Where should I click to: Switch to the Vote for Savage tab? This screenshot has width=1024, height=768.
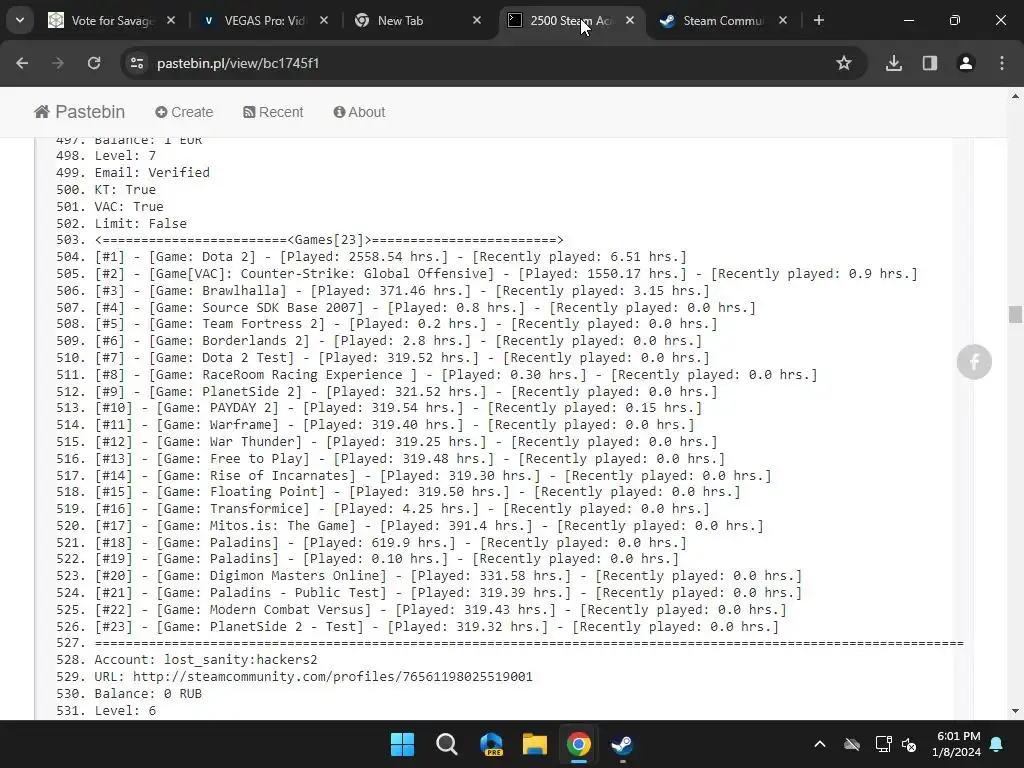(112, 20)
